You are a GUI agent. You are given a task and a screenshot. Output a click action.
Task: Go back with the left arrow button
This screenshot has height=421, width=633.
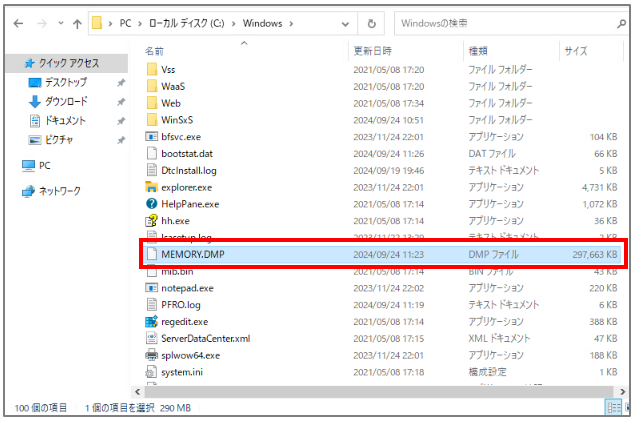click(18, 23)
